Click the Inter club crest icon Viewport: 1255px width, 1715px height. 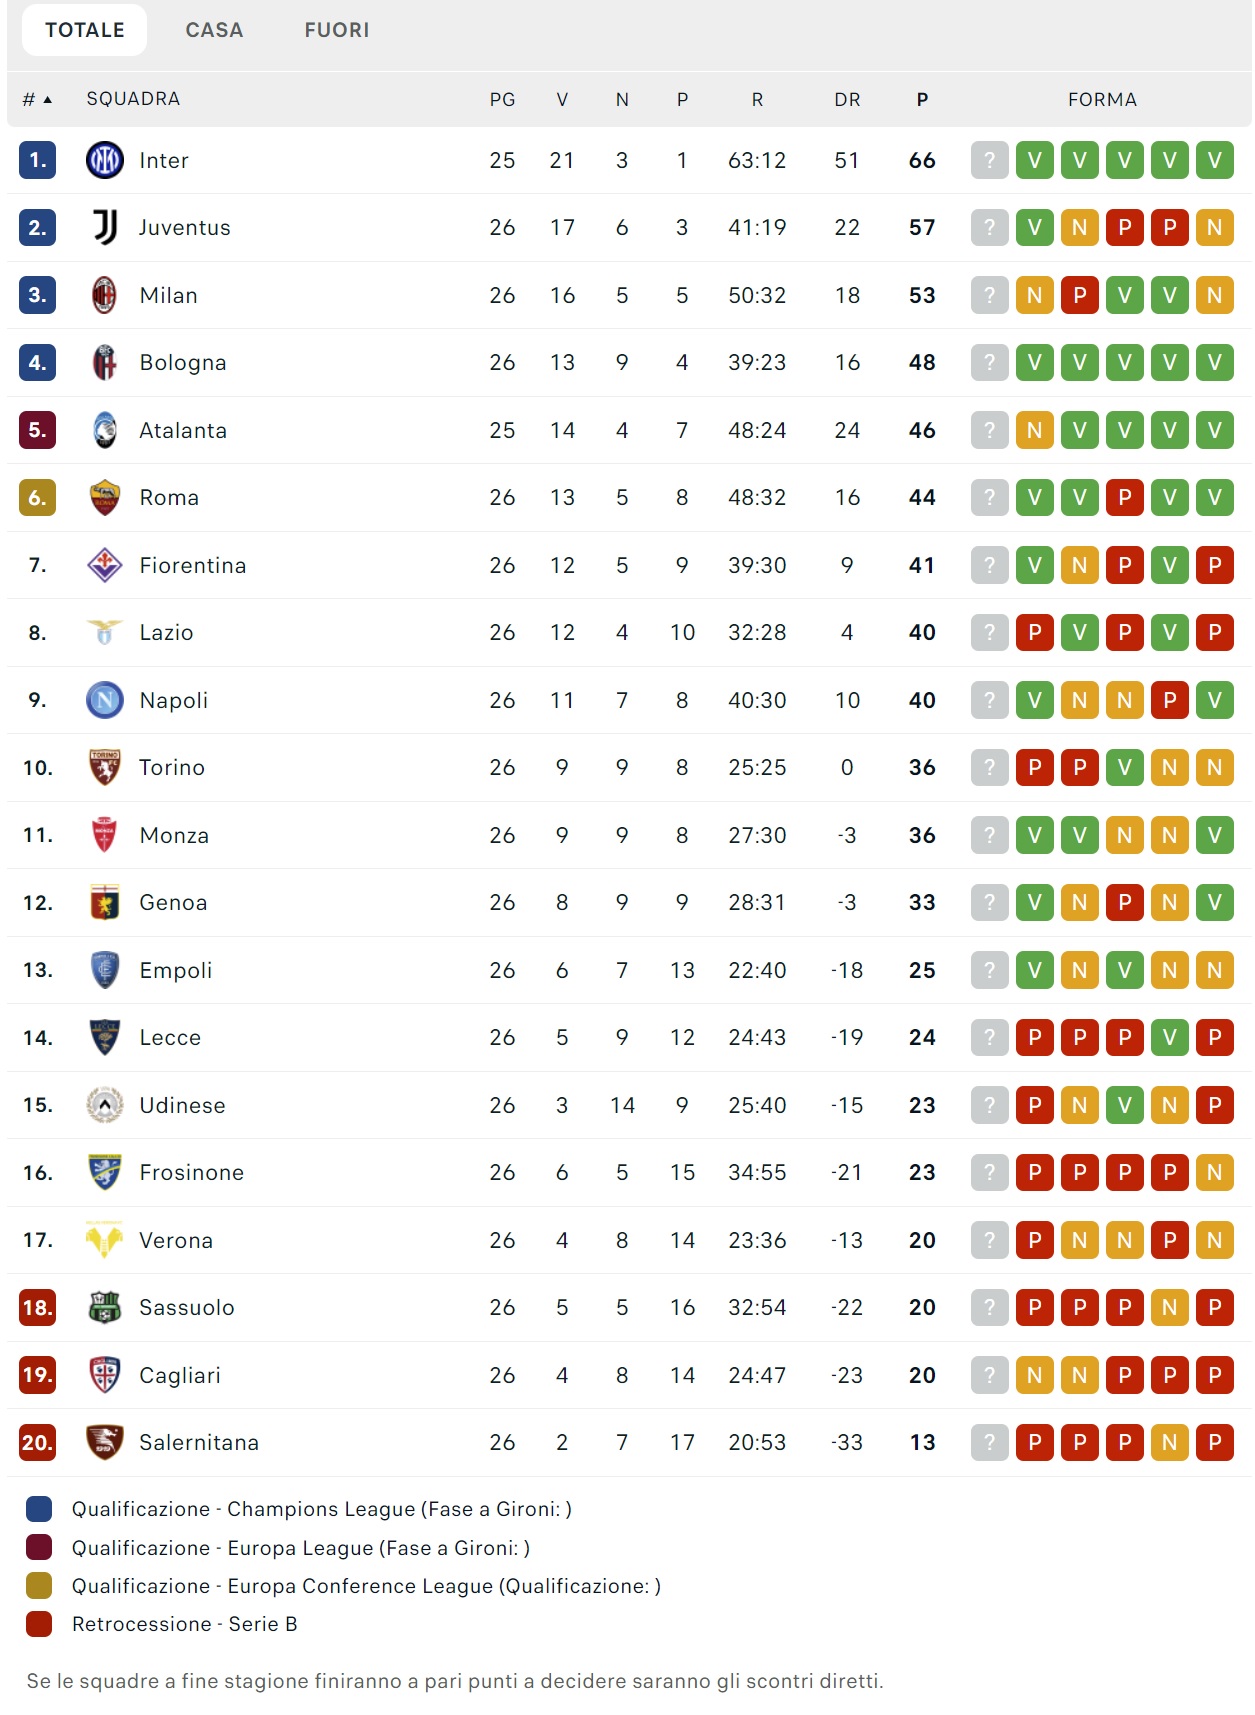point(105,160)
